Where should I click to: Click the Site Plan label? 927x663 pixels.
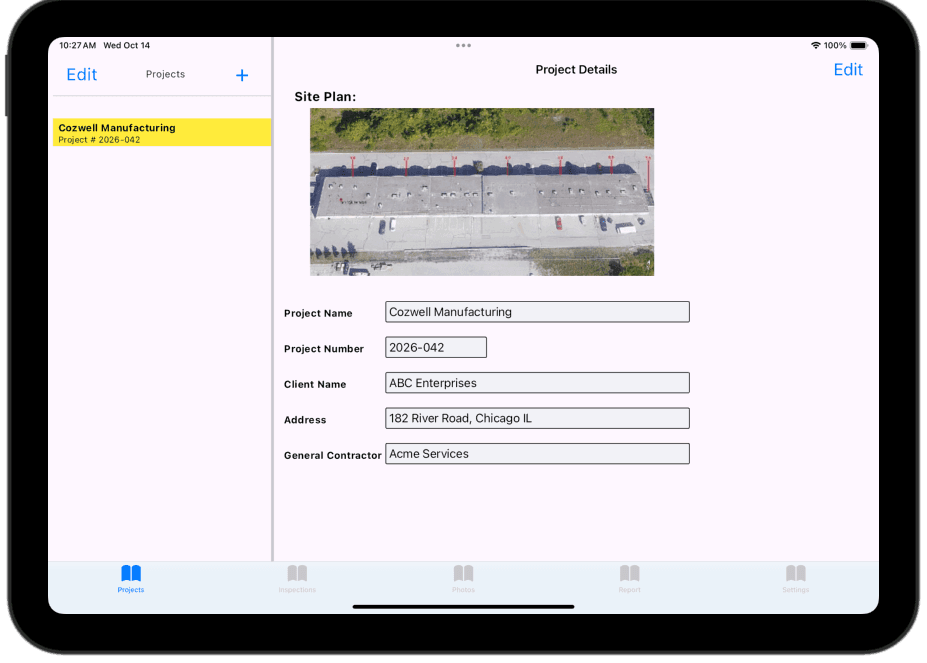(x=325, y=97)
